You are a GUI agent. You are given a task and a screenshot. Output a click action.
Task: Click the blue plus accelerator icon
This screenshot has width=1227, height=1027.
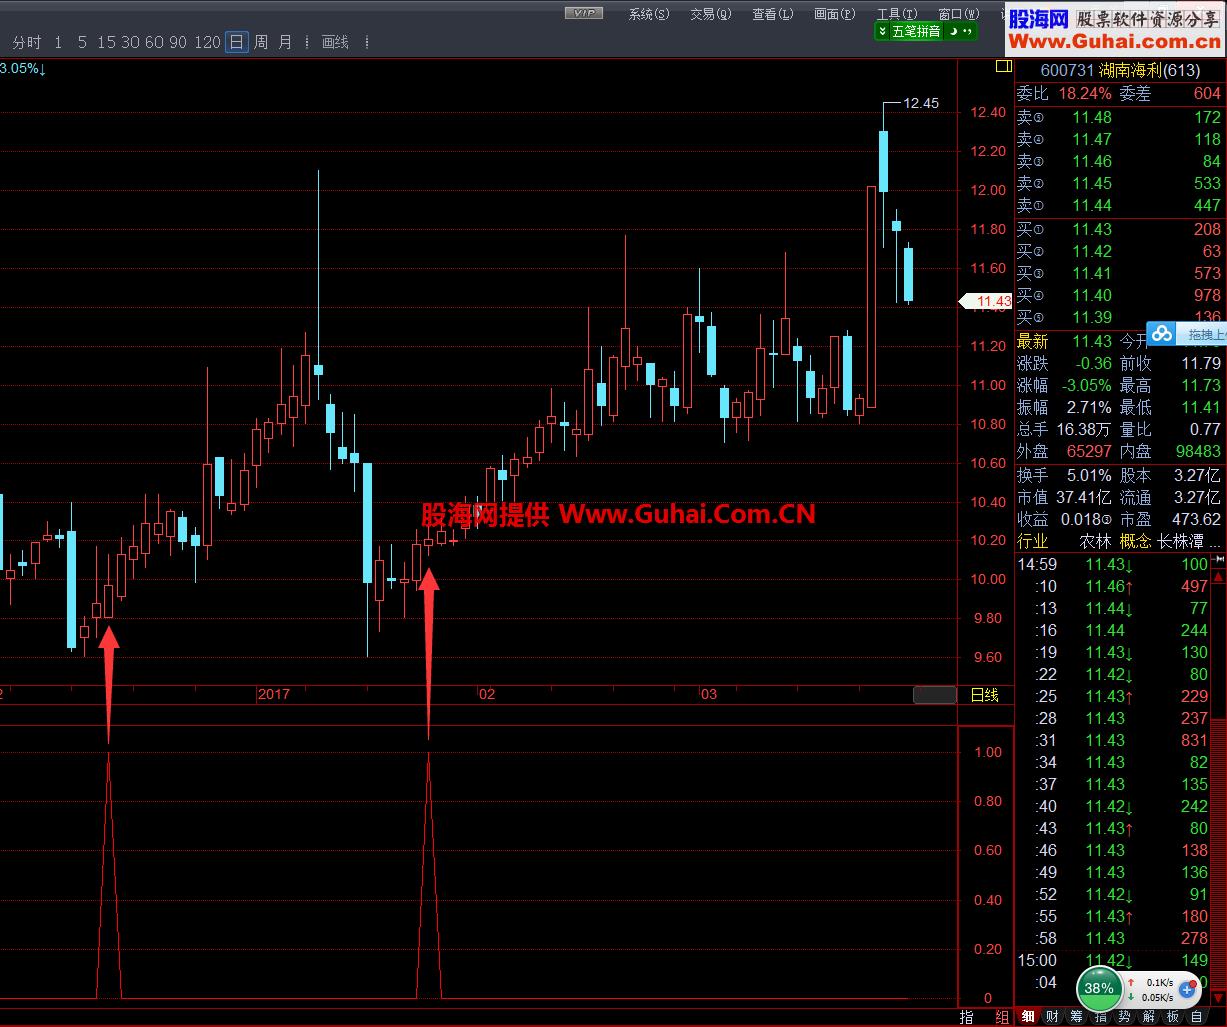click(x=1187, y=990)
